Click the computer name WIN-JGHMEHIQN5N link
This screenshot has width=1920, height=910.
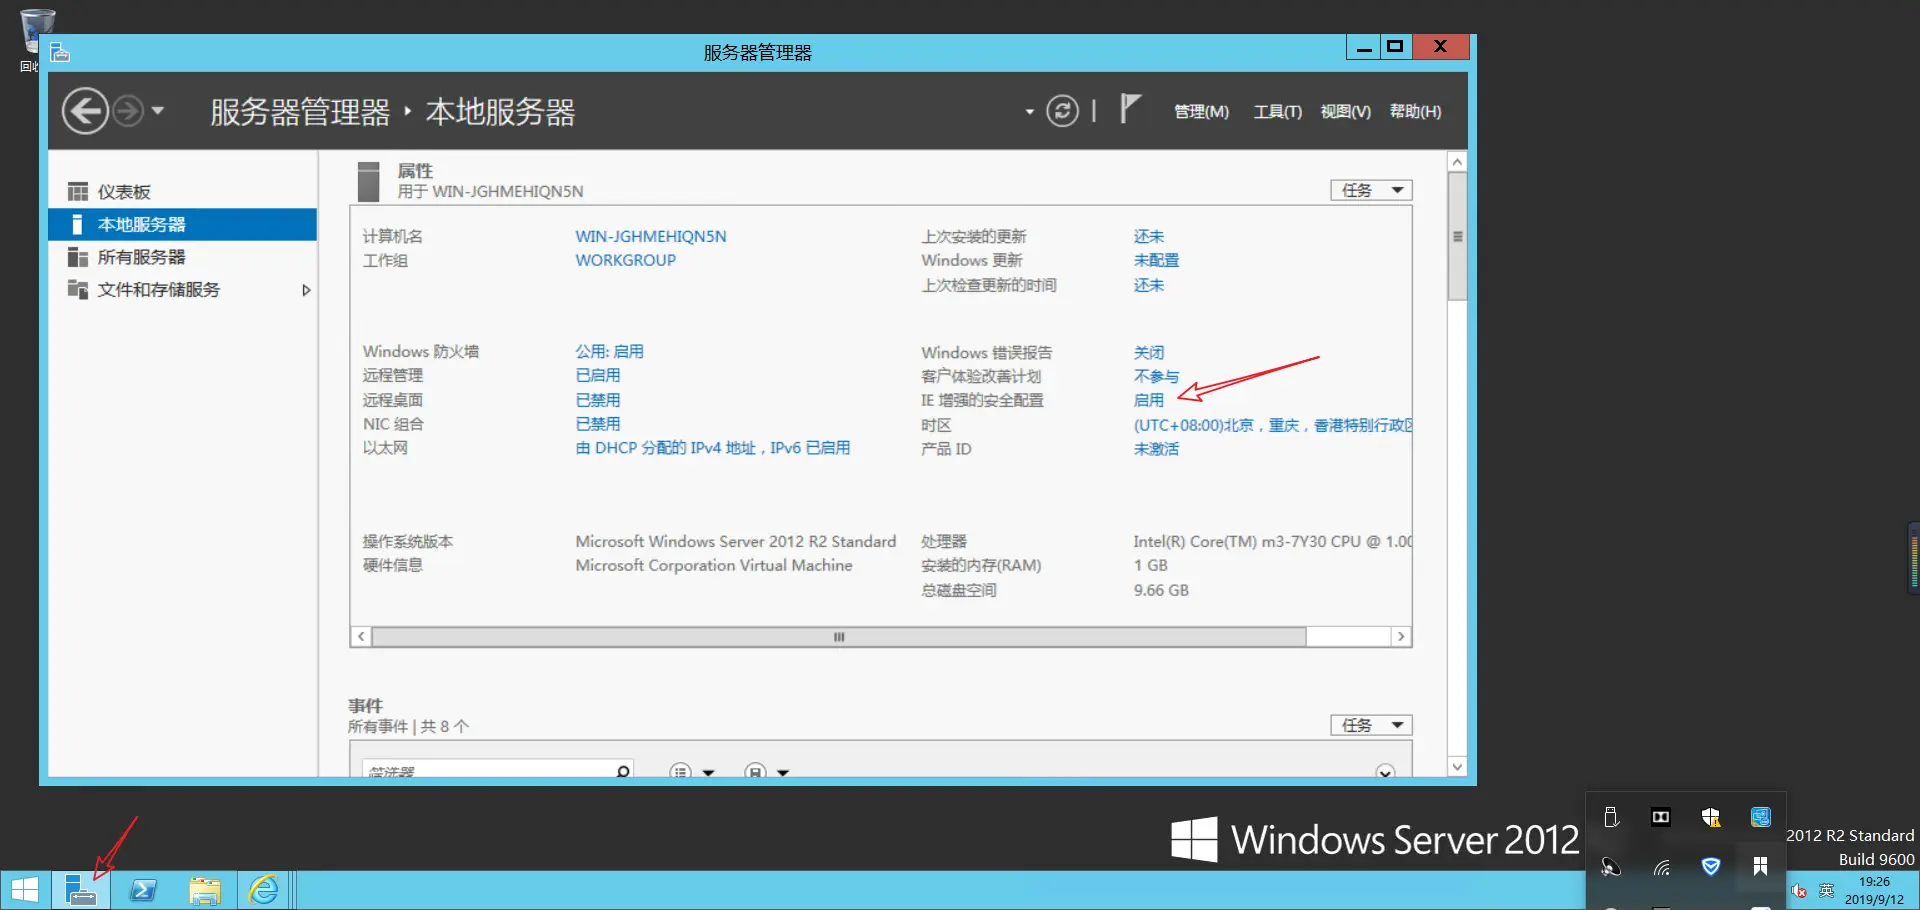pos(651,237)
